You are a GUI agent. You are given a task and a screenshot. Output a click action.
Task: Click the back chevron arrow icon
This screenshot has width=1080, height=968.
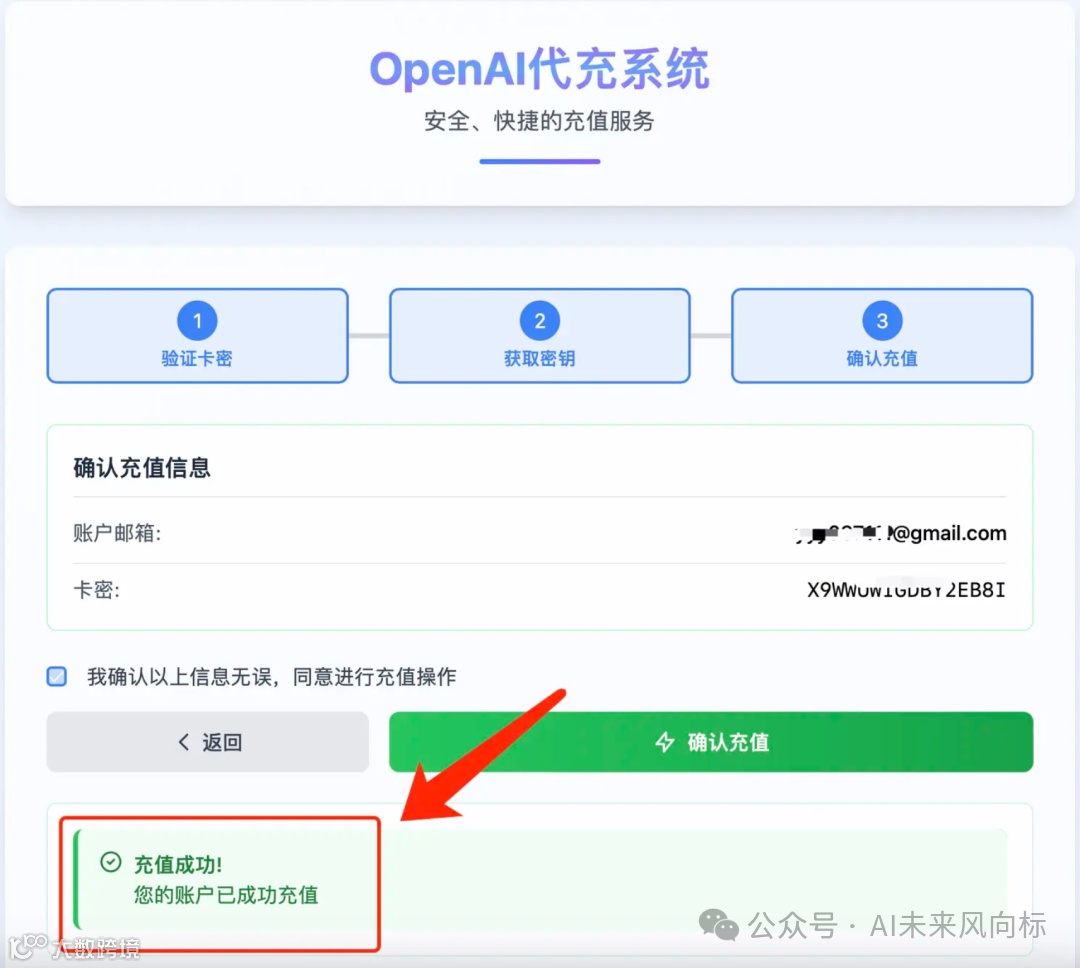click(x=184, y=742)
